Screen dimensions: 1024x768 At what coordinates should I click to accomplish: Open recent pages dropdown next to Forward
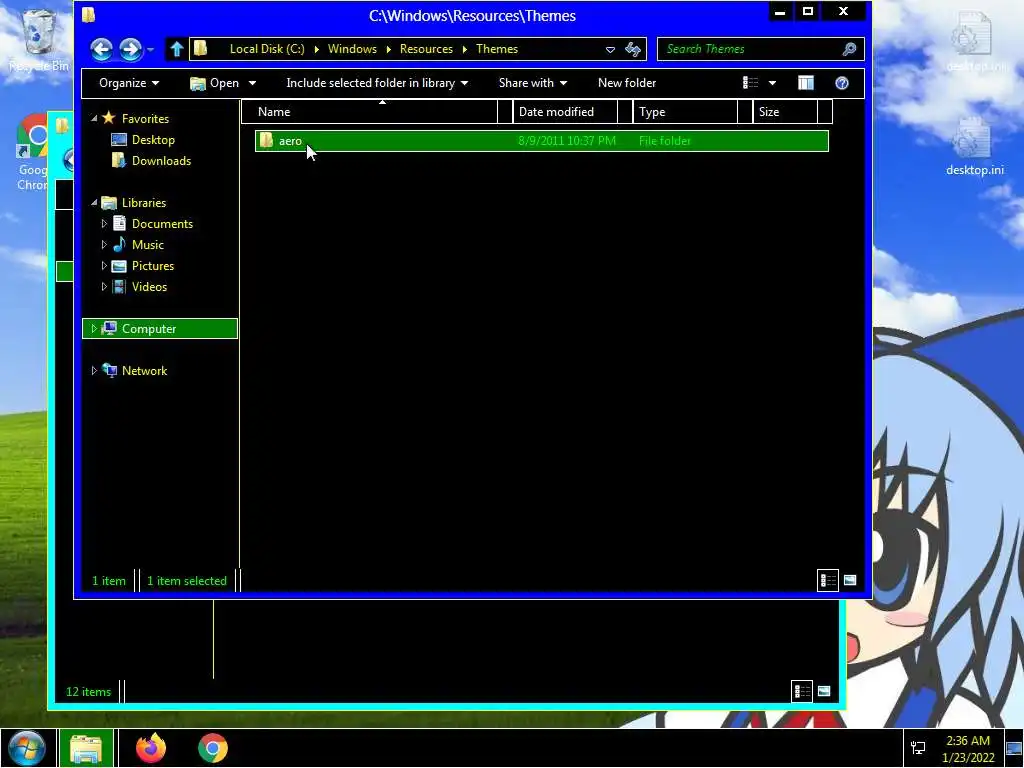[150, 50]
